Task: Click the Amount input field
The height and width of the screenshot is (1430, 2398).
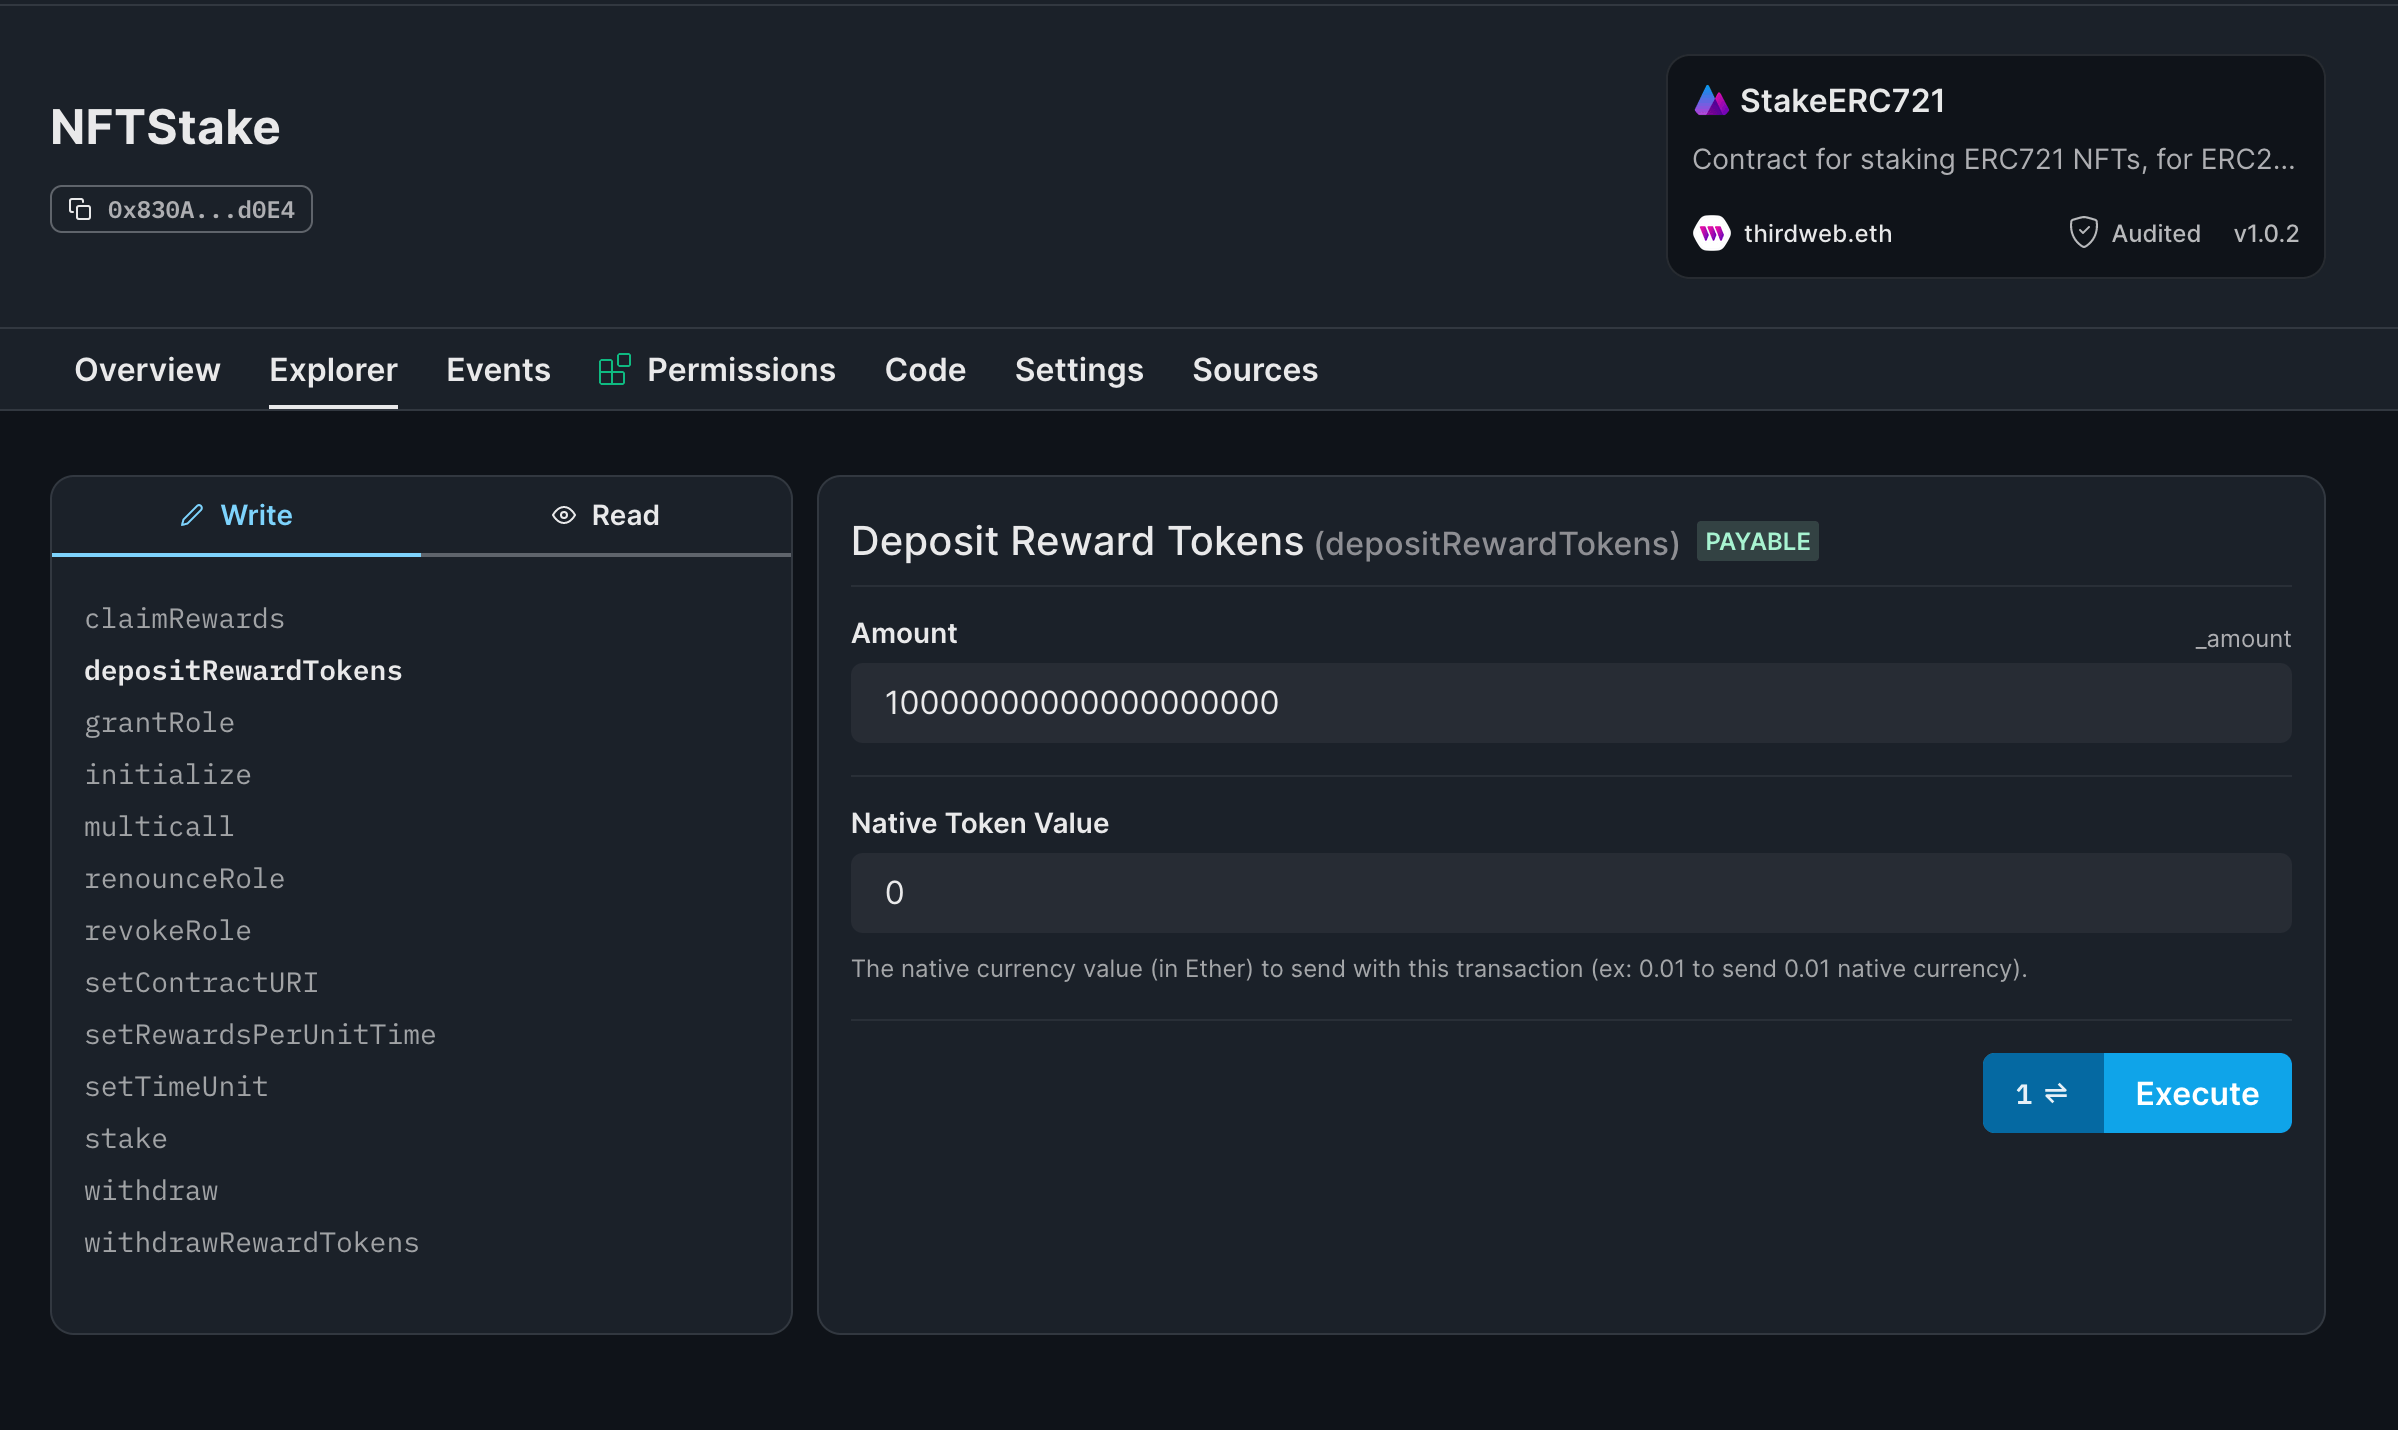Action: (1570, 702)
